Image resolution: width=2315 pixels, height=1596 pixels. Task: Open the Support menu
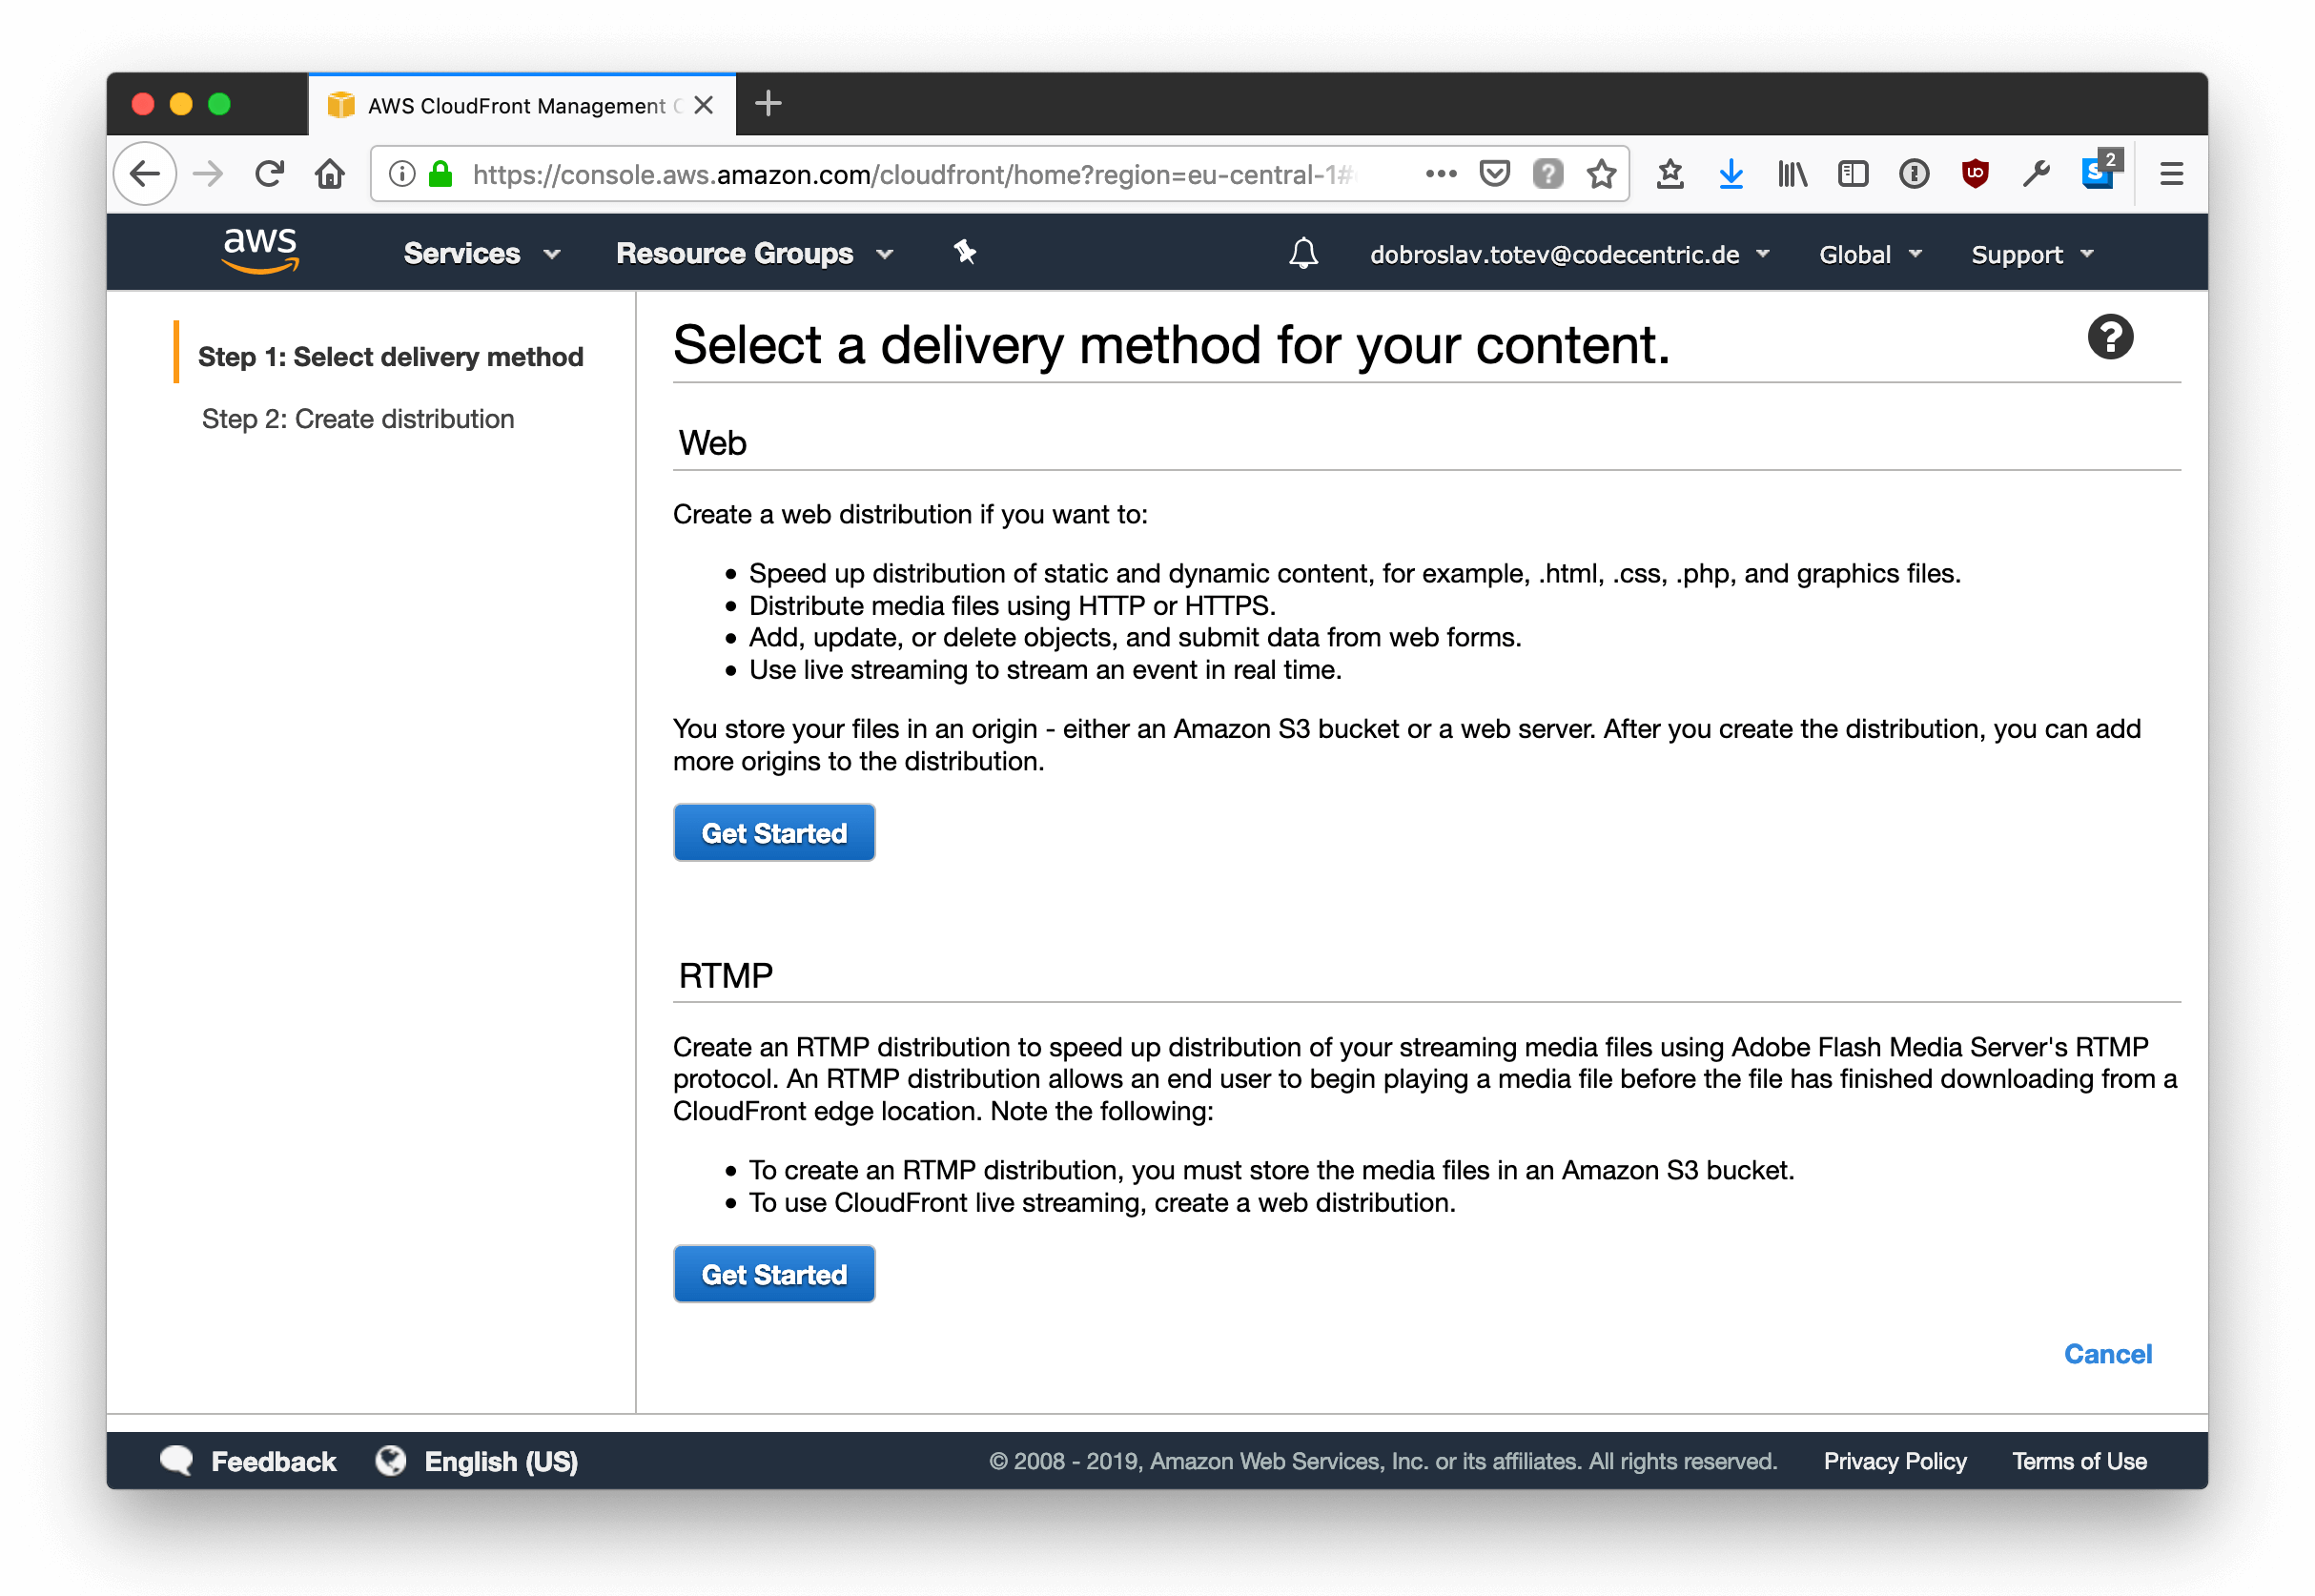(2032, 254)
